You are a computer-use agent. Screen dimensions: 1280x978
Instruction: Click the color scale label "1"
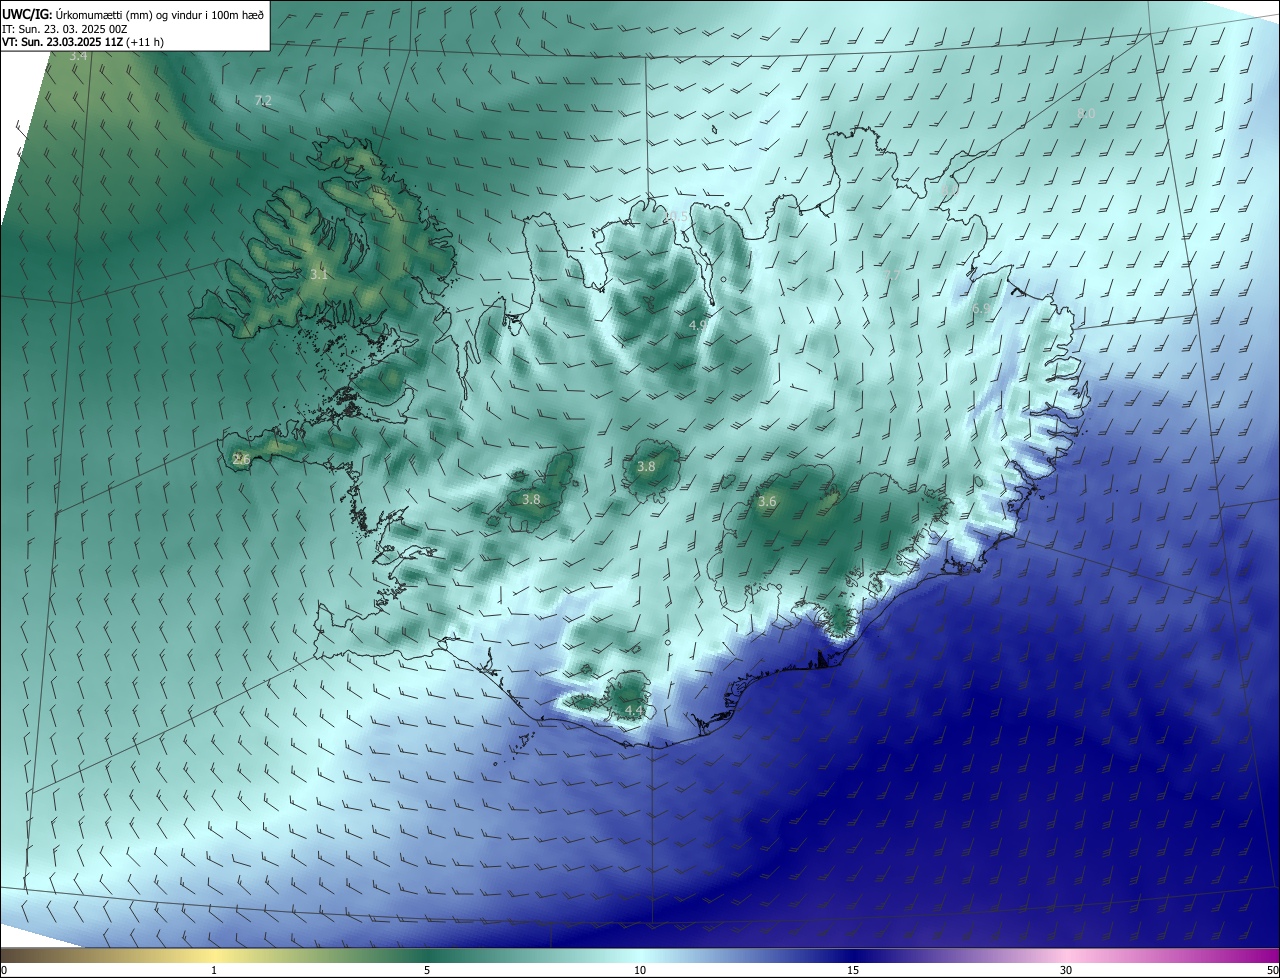point(214,970)
